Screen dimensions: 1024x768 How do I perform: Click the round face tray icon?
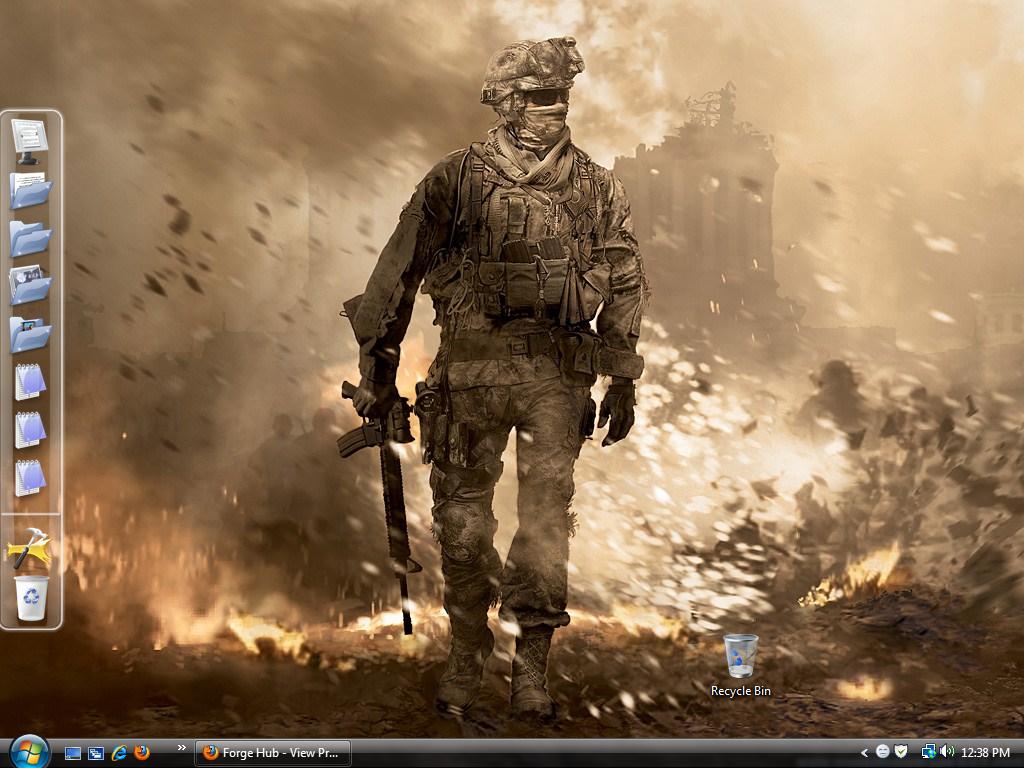882,752
